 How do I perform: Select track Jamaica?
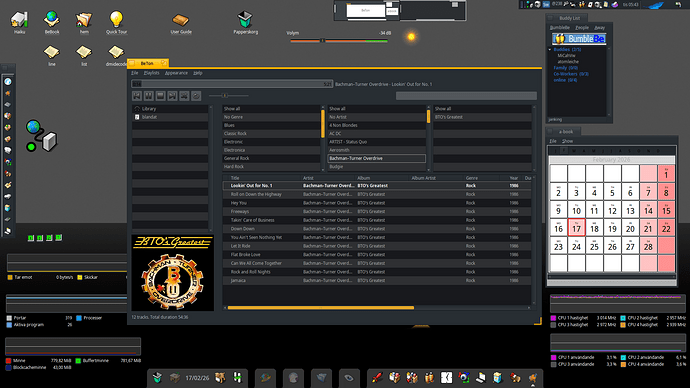pyautogui.click(x=377, y=280)
